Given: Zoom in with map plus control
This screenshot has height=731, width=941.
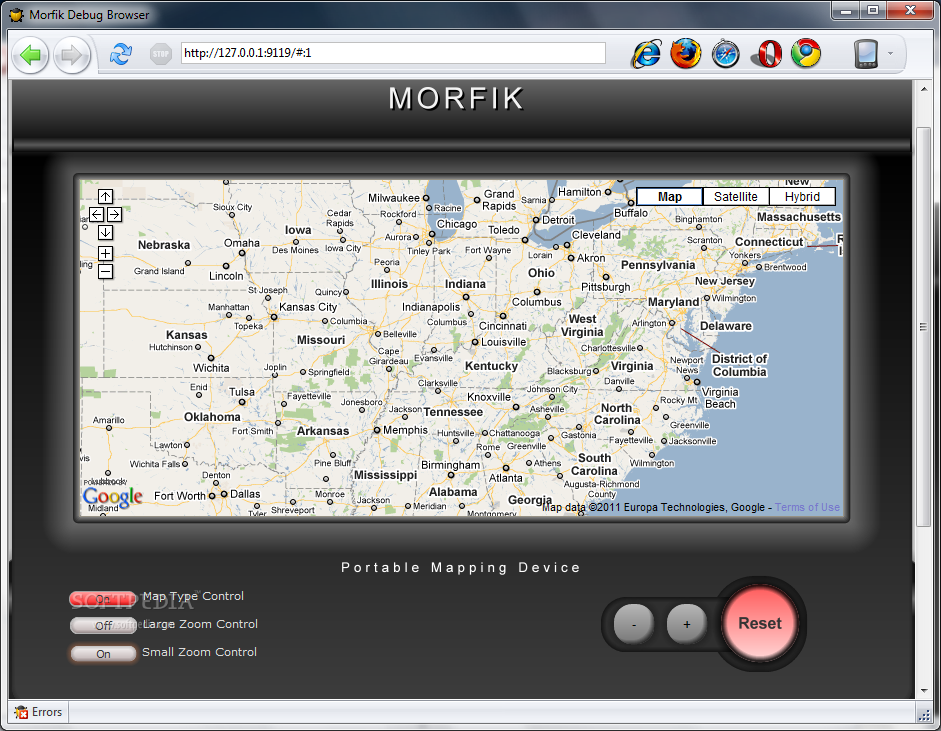Looking at the screenshot, I should coord(106,253).
